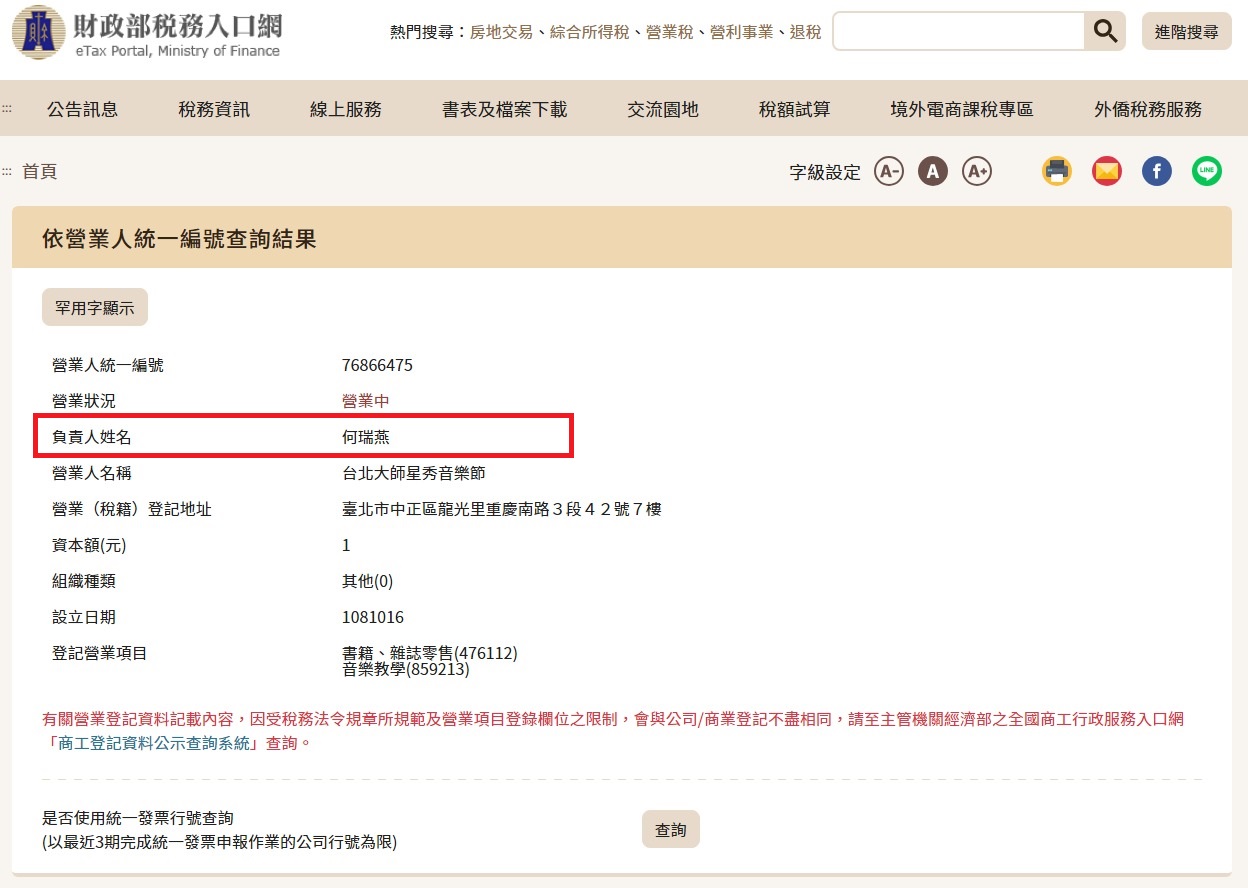Click the printer icon

coord(1057,171)
